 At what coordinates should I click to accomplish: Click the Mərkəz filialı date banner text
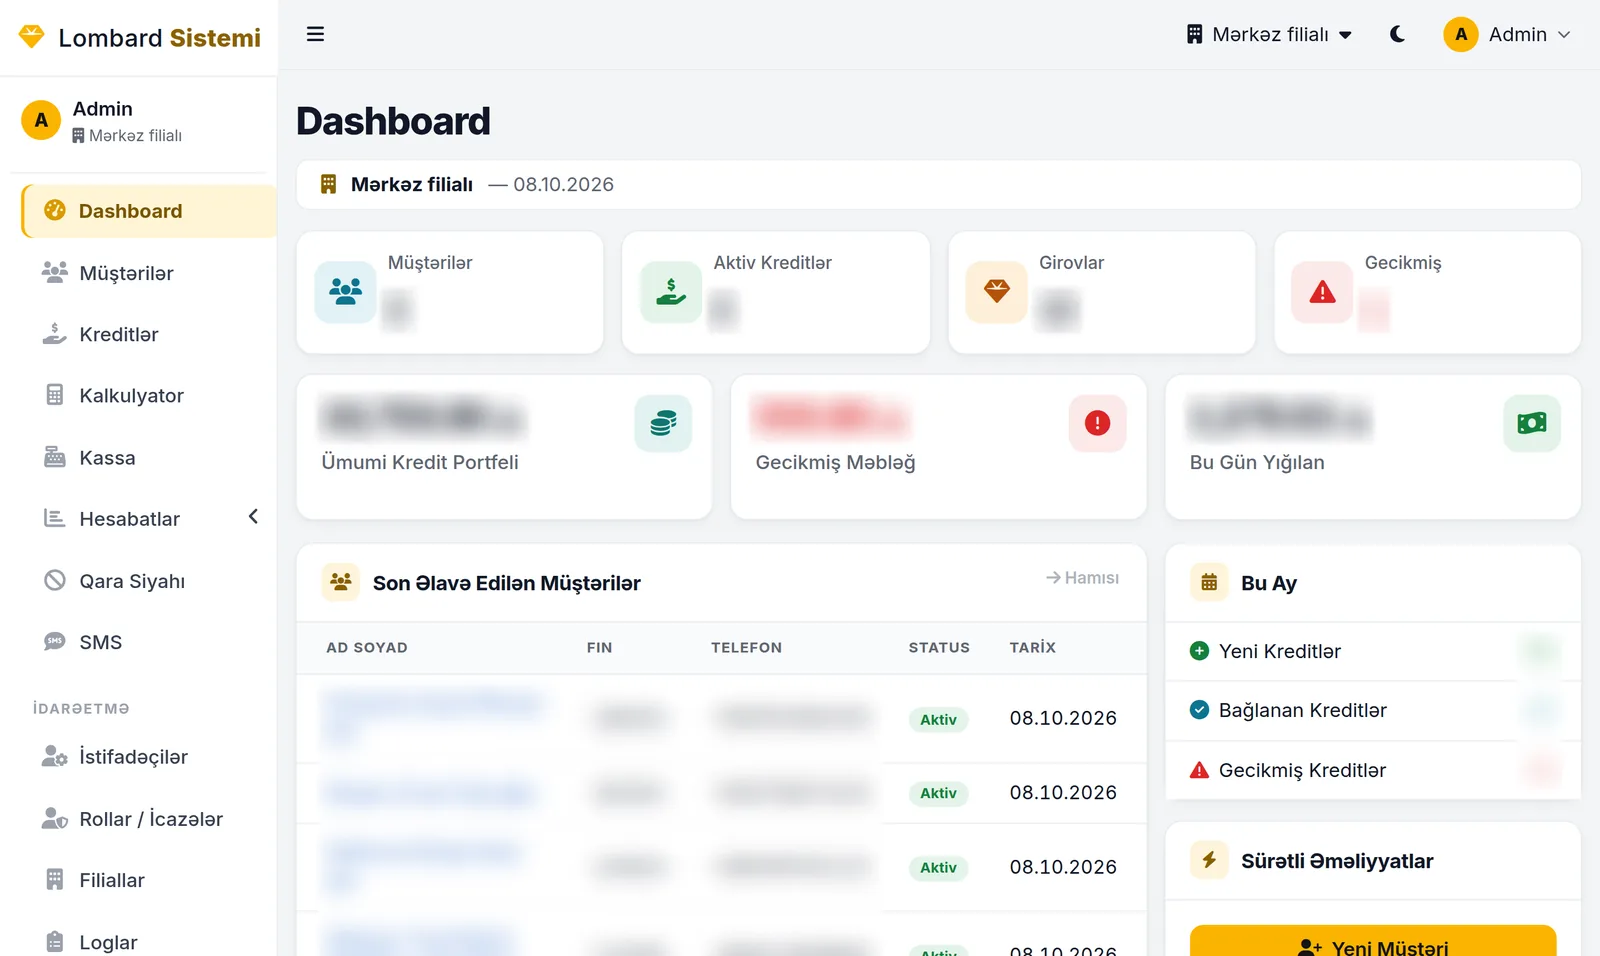tap(482, 184)
